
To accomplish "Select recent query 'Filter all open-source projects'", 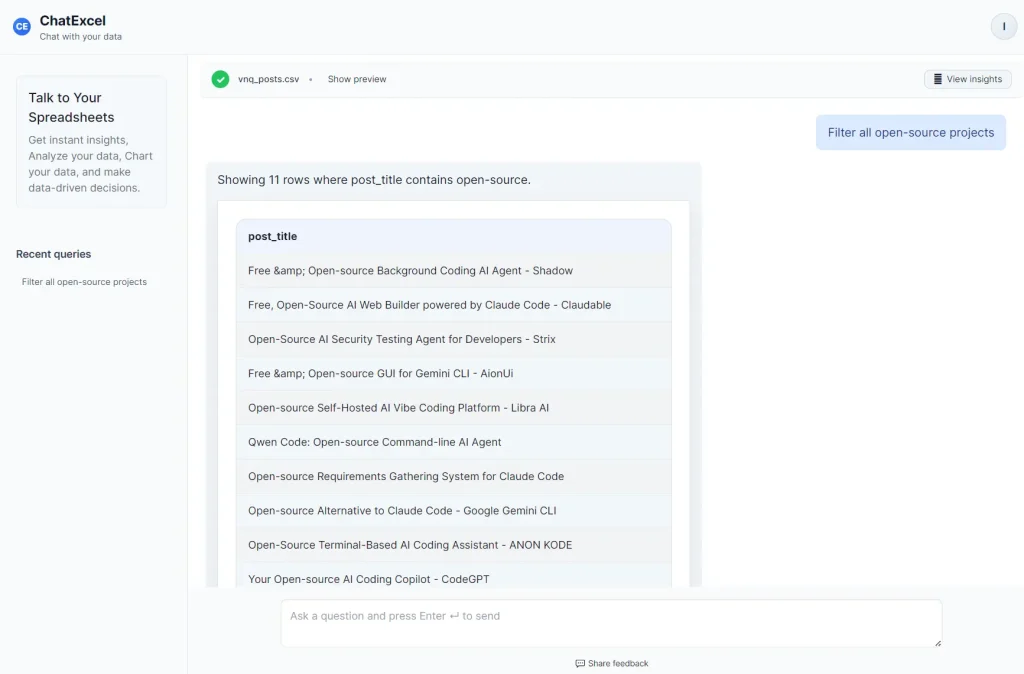I will point(84,282).
